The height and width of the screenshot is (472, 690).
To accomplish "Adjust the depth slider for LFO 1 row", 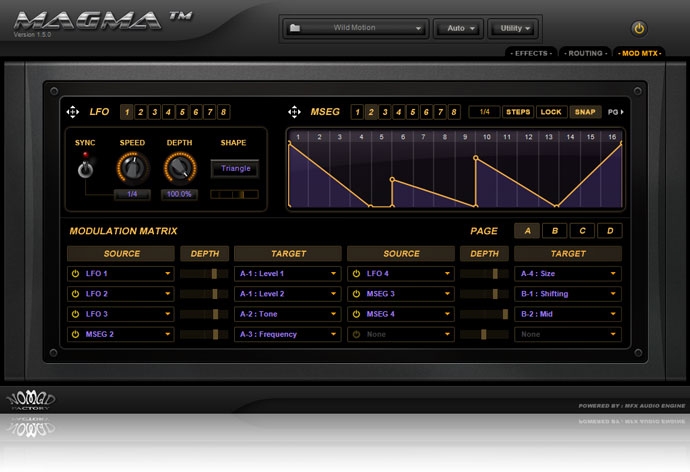I will point(204,274).
